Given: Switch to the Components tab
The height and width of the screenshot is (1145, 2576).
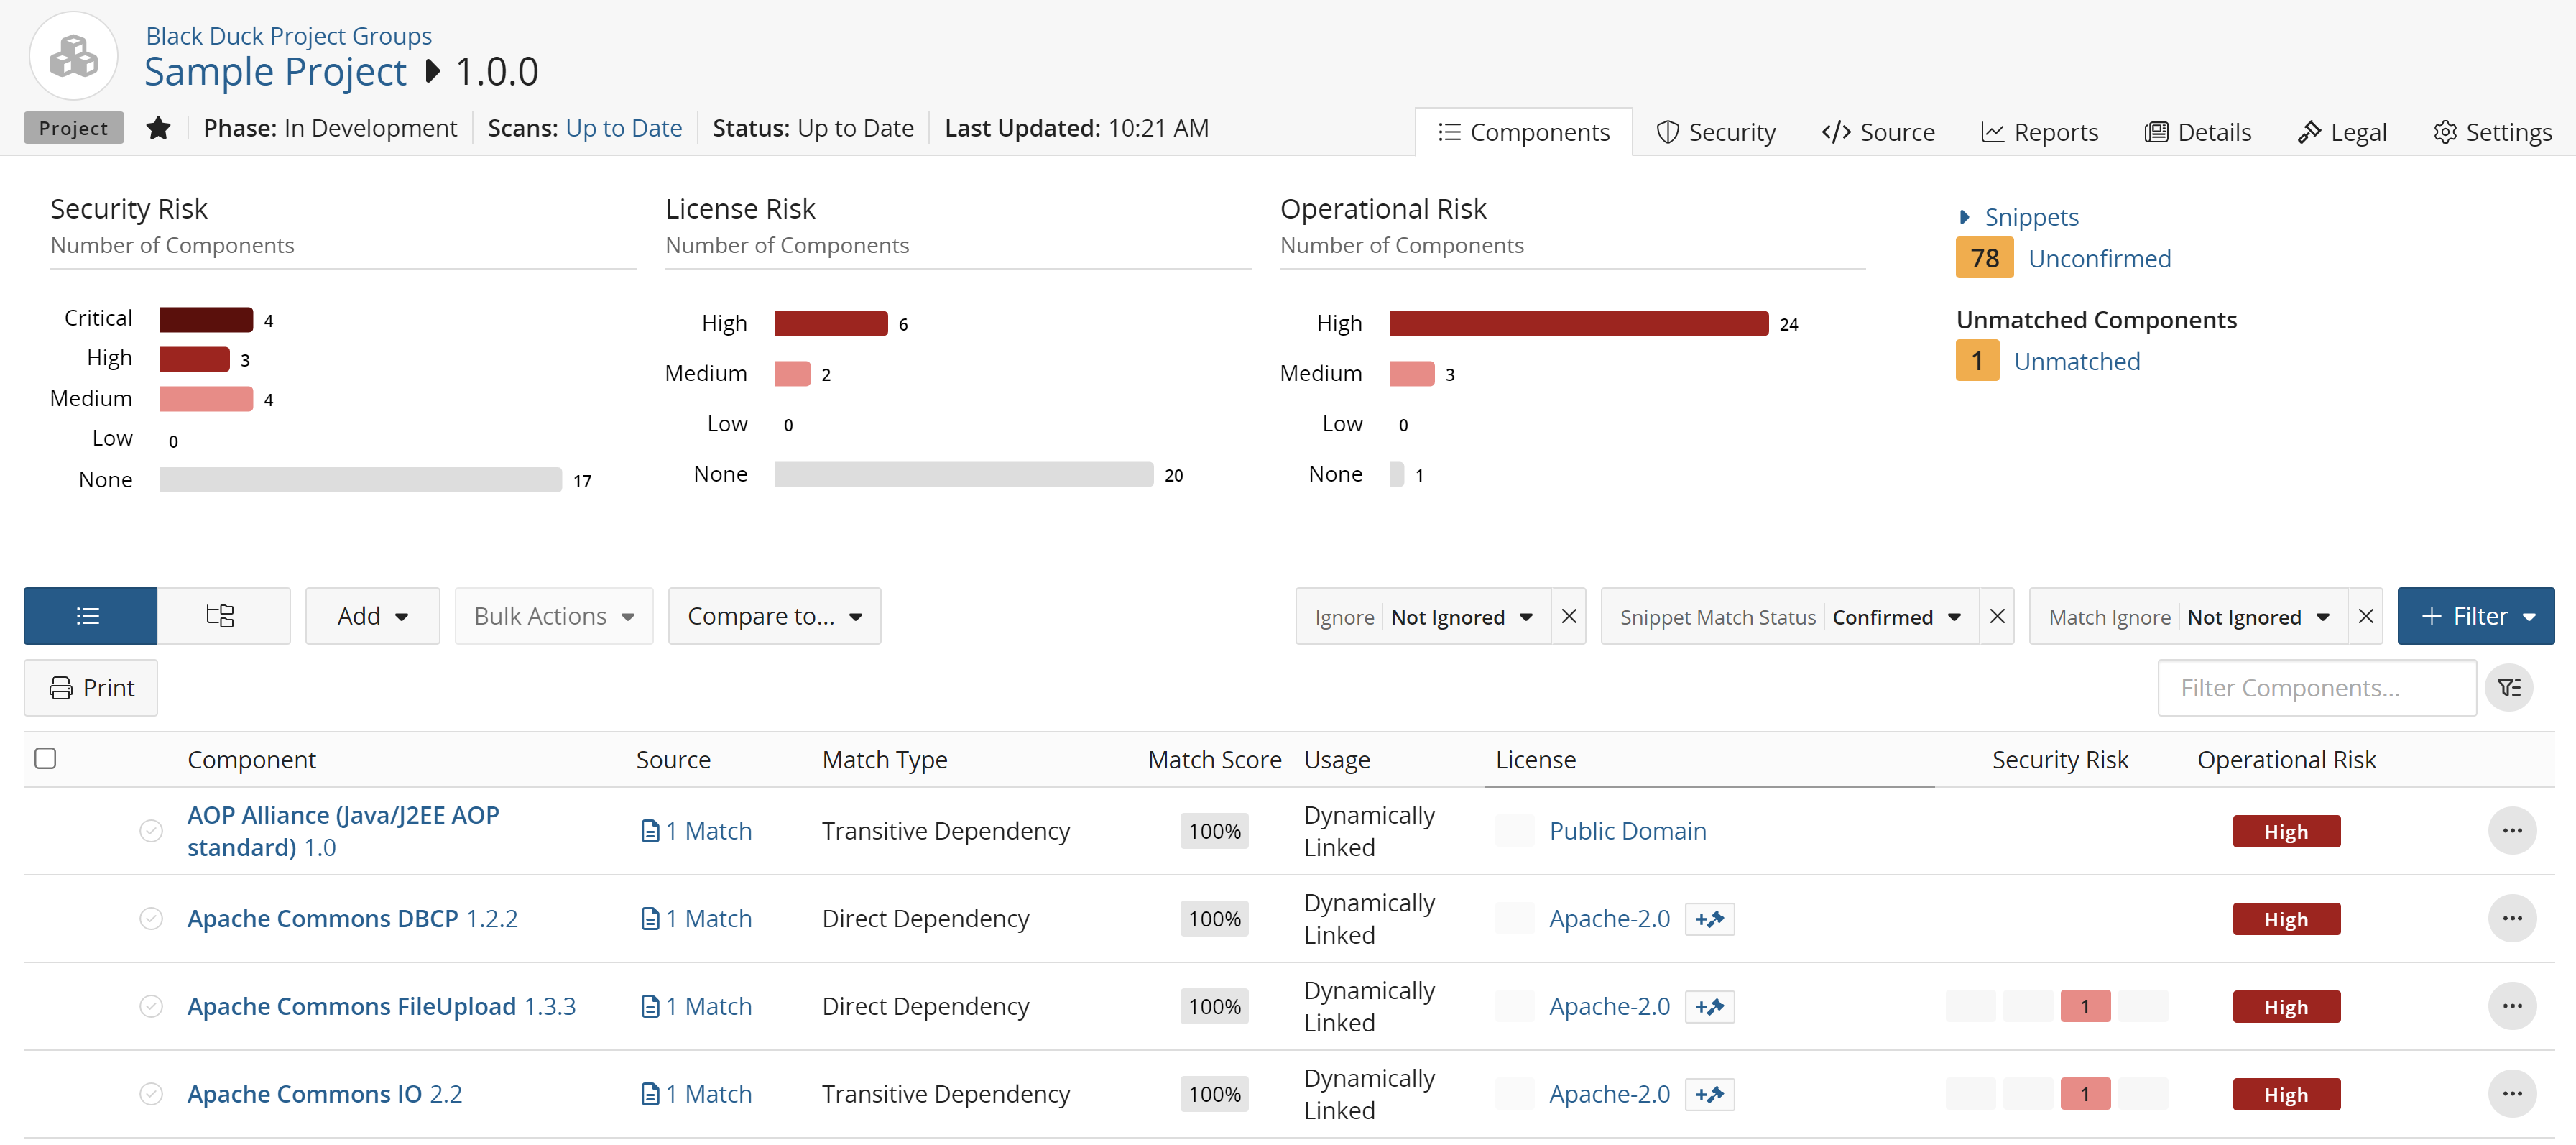Looking at the screenshot, I should pos(1524,132).
